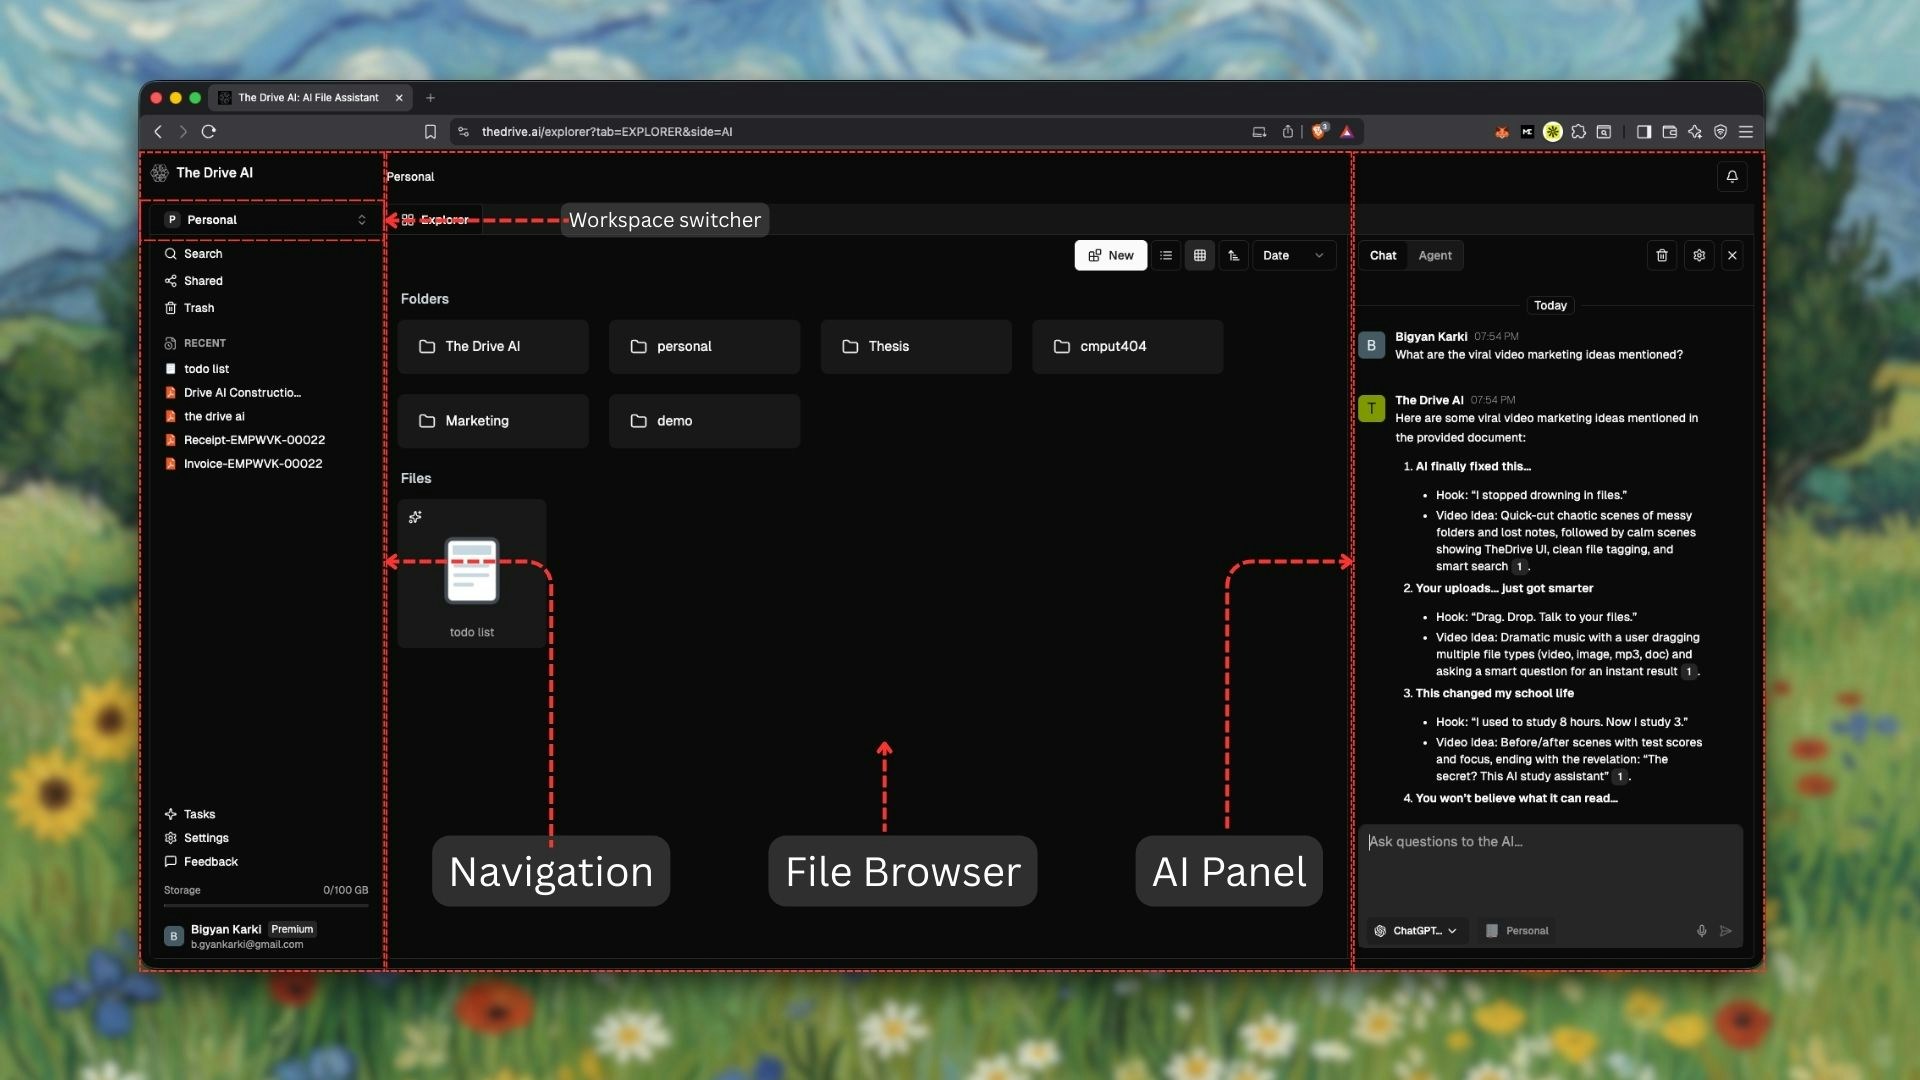This screenshot has width=1920, height=1080.
Task: Clear the chat with the trash icon
Action: [x=1662, y=255]
